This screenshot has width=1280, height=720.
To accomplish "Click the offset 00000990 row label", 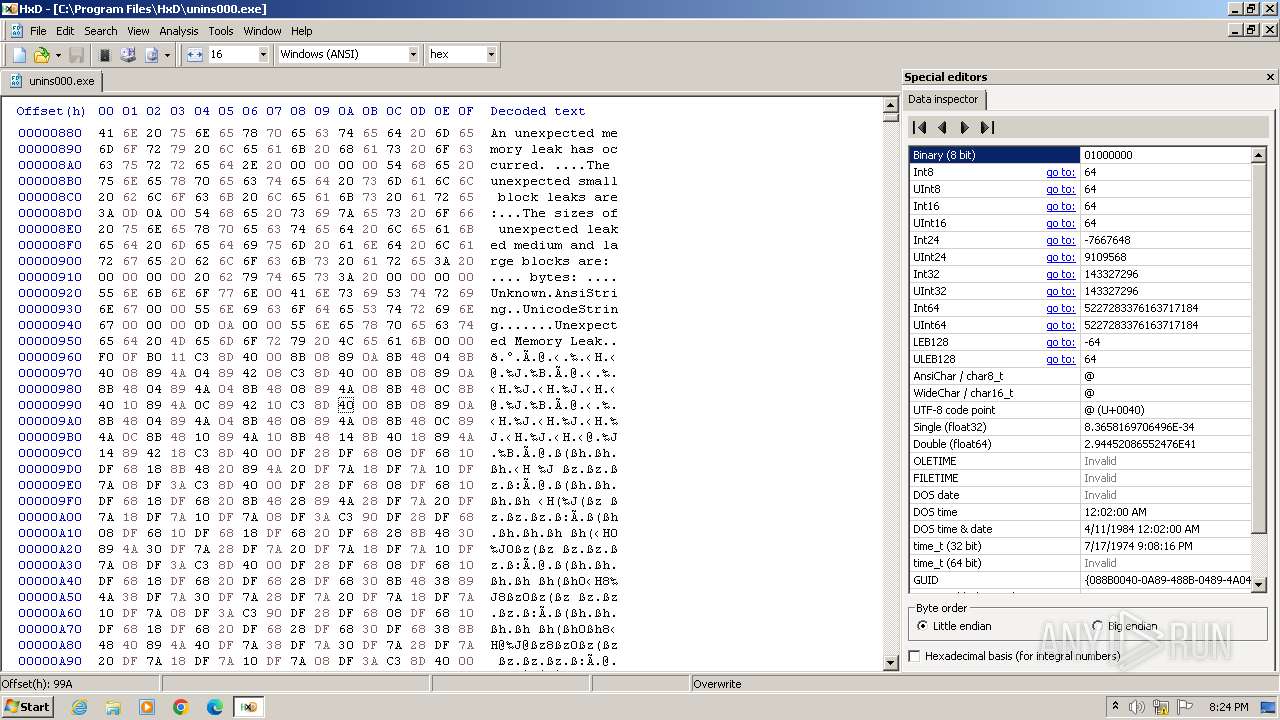I will point(50,405).
